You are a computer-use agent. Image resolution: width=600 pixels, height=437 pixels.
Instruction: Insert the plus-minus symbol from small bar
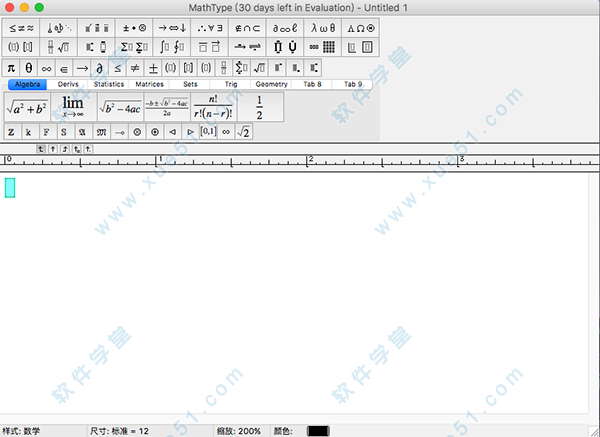(153, 68)
